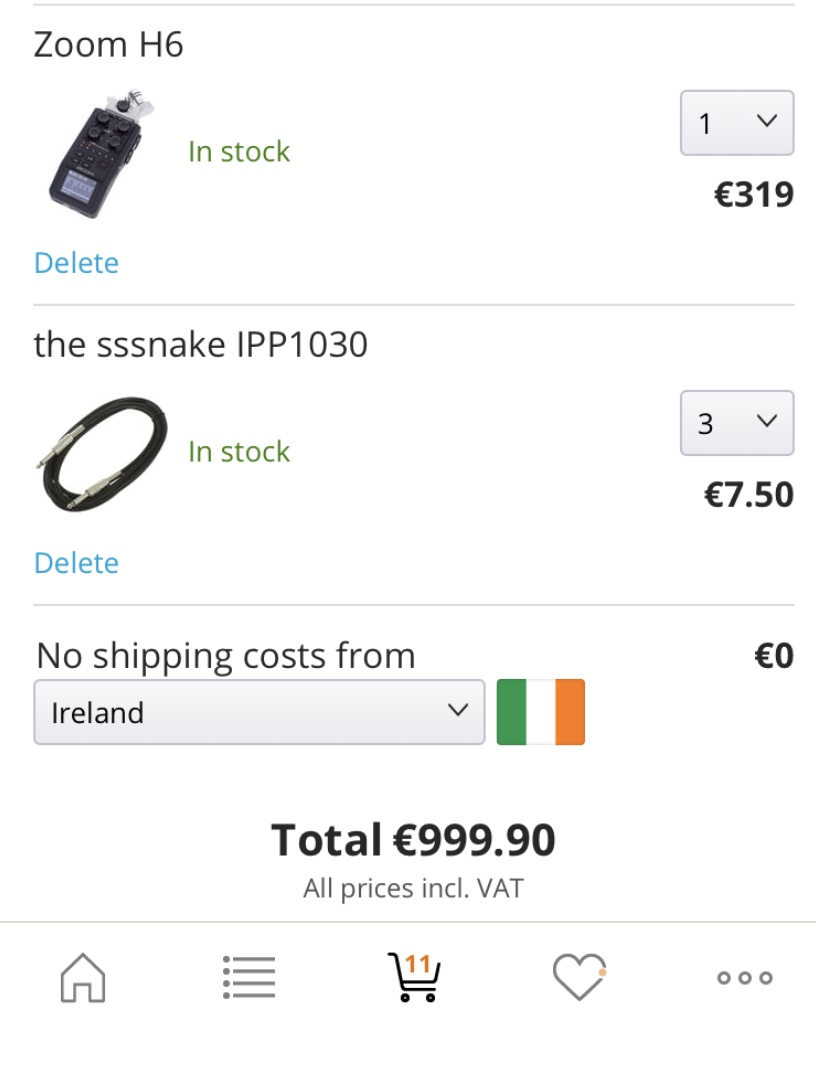Expand quantity dropdown for Zoom H6

click(737, 123)
